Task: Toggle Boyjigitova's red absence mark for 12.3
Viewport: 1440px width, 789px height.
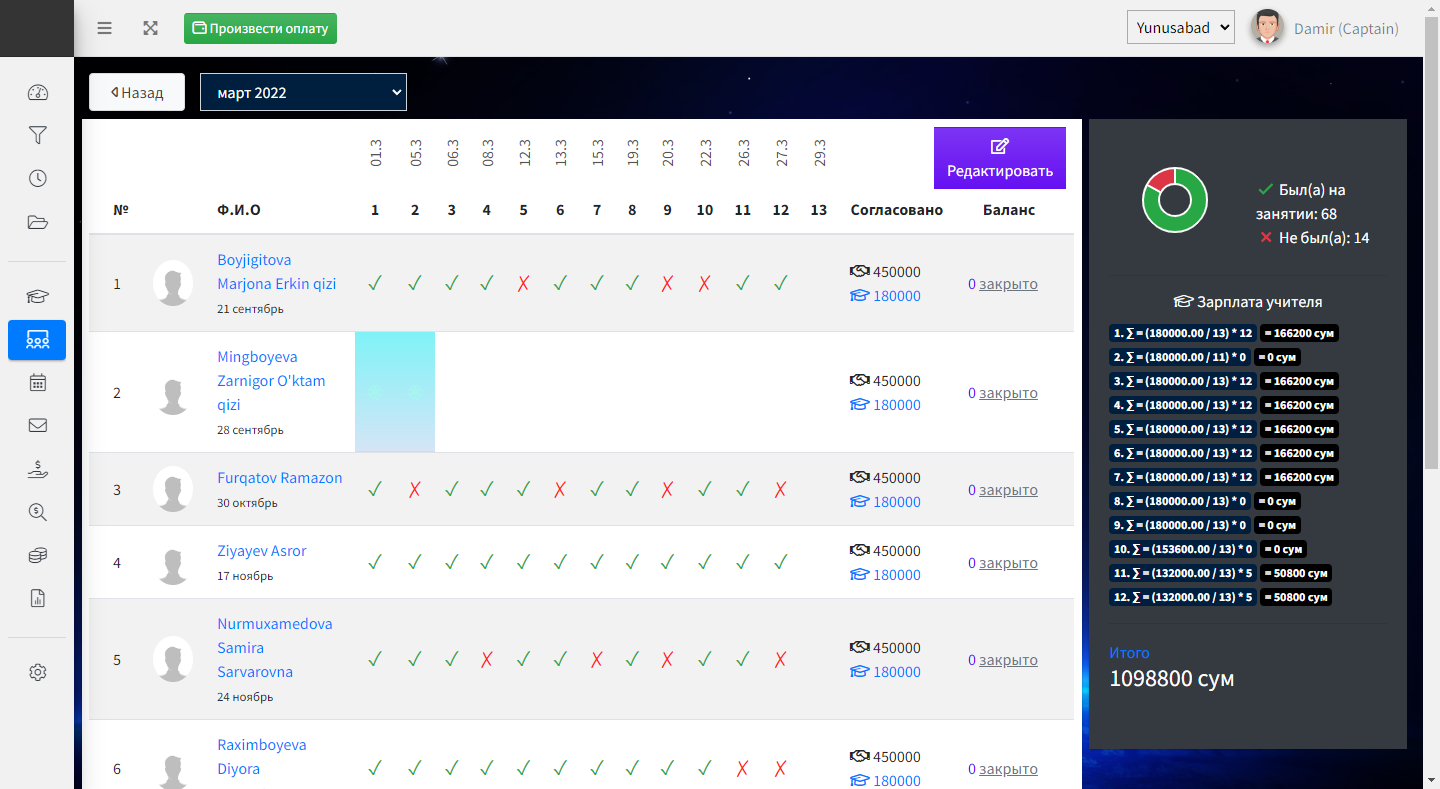Action: coord(523,284)
